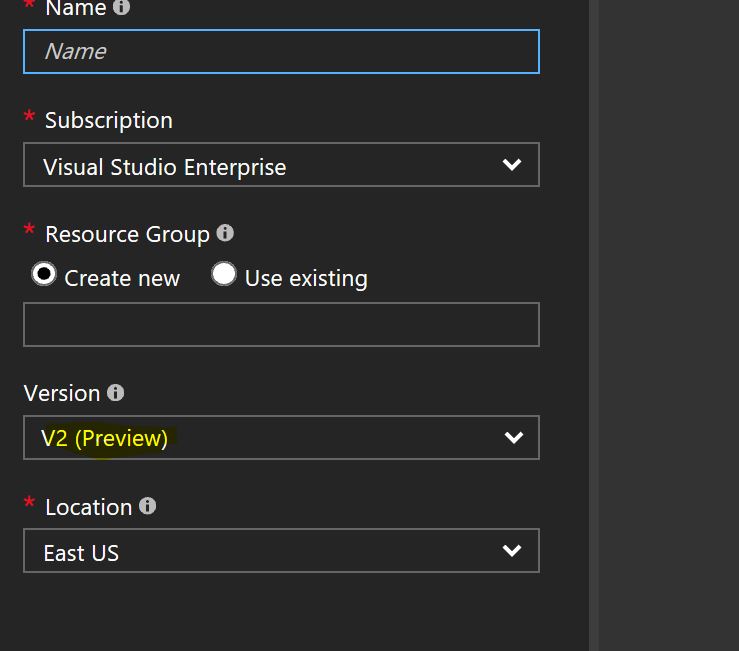Screen dimensions: 739x651
Task: Click the Location dropdown chevron arrow
Action: (512, 551)
